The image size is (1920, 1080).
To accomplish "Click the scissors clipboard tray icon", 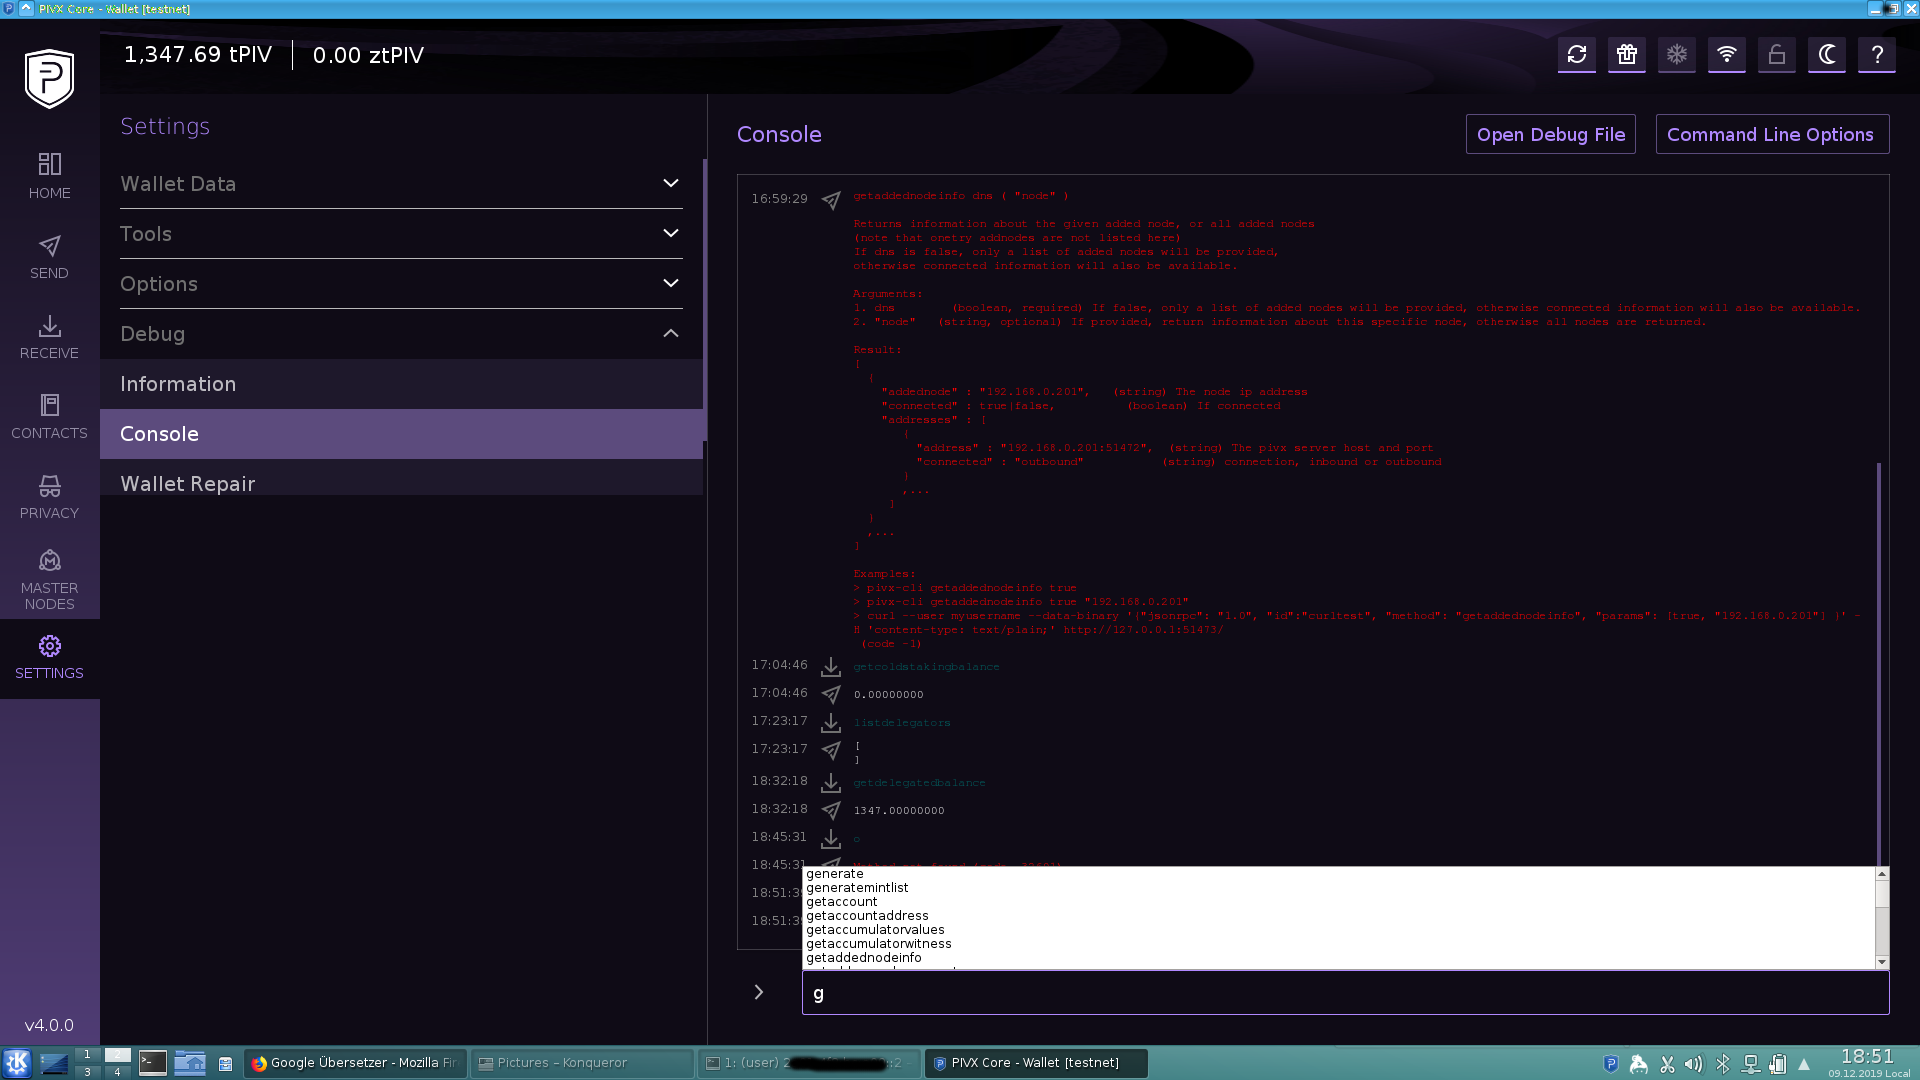I will [x=1667, y=1064].
